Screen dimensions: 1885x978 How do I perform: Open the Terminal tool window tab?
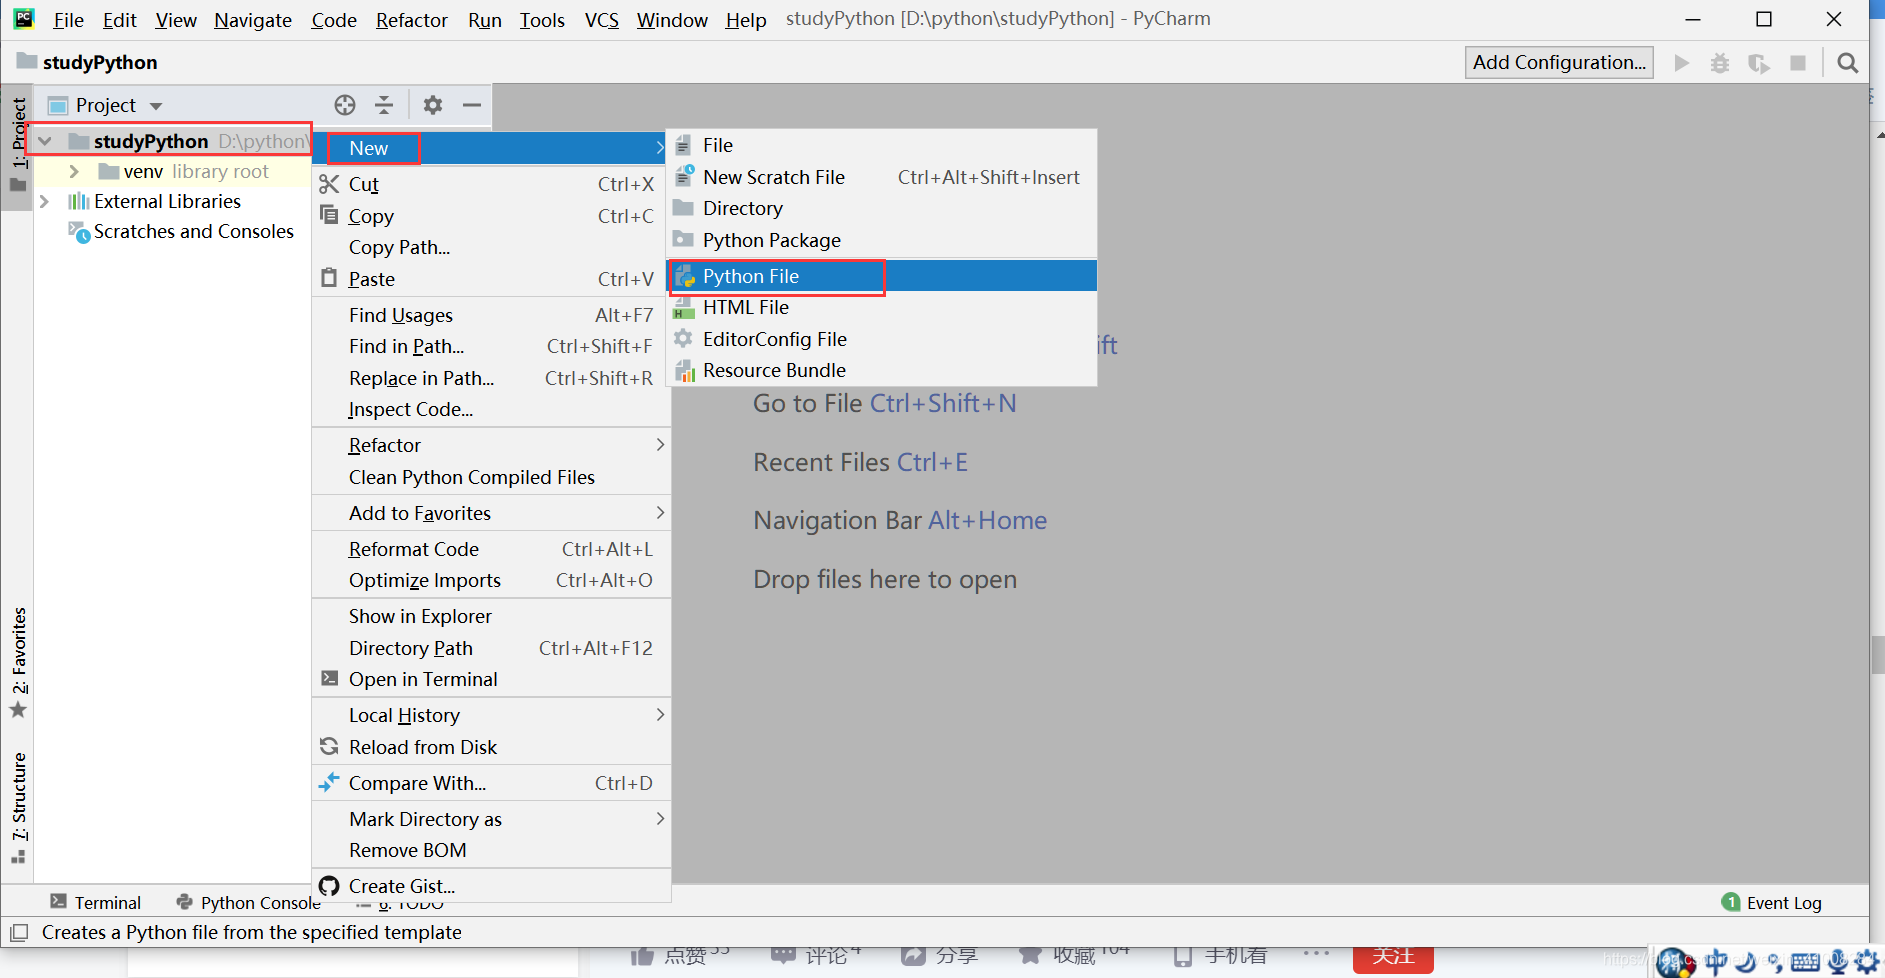pyautogui.click(x=96, y=902)
